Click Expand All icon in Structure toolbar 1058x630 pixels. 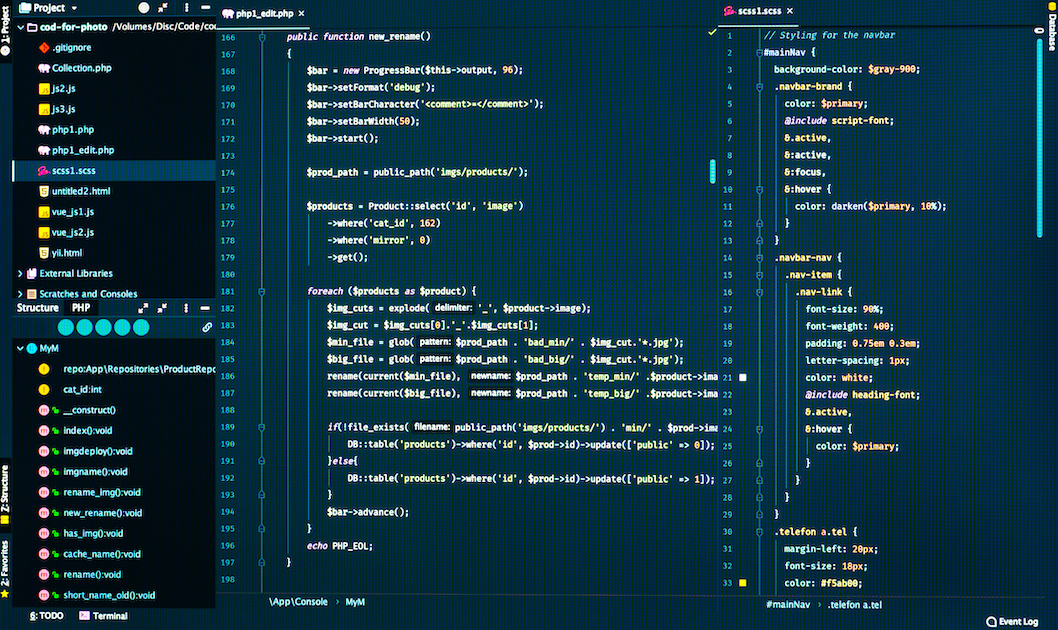click(143, 307)
